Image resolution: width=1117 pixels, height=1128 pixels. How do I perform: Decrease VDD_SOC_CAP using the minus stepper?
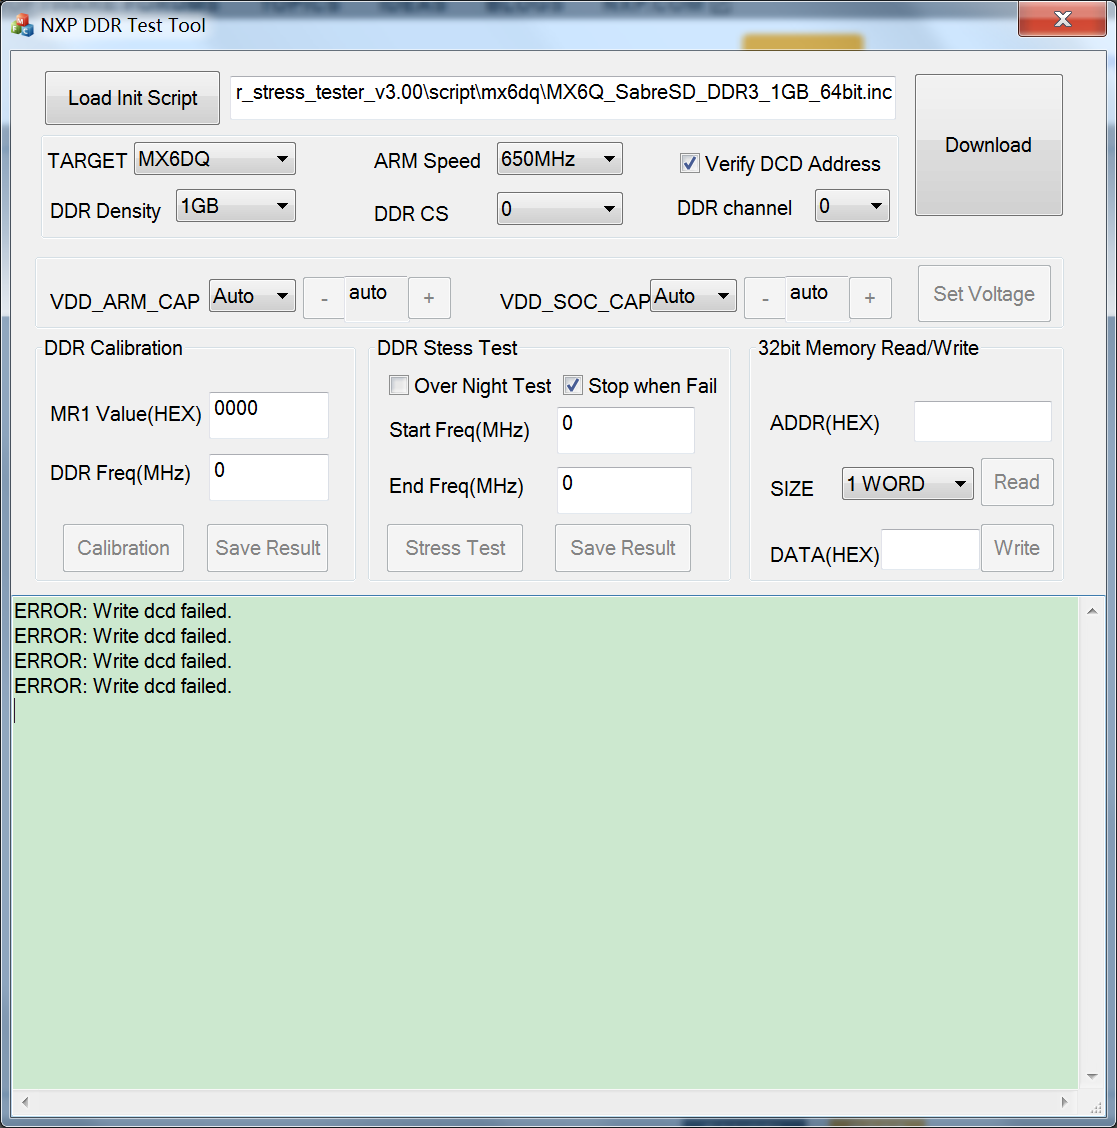point(765,297)
